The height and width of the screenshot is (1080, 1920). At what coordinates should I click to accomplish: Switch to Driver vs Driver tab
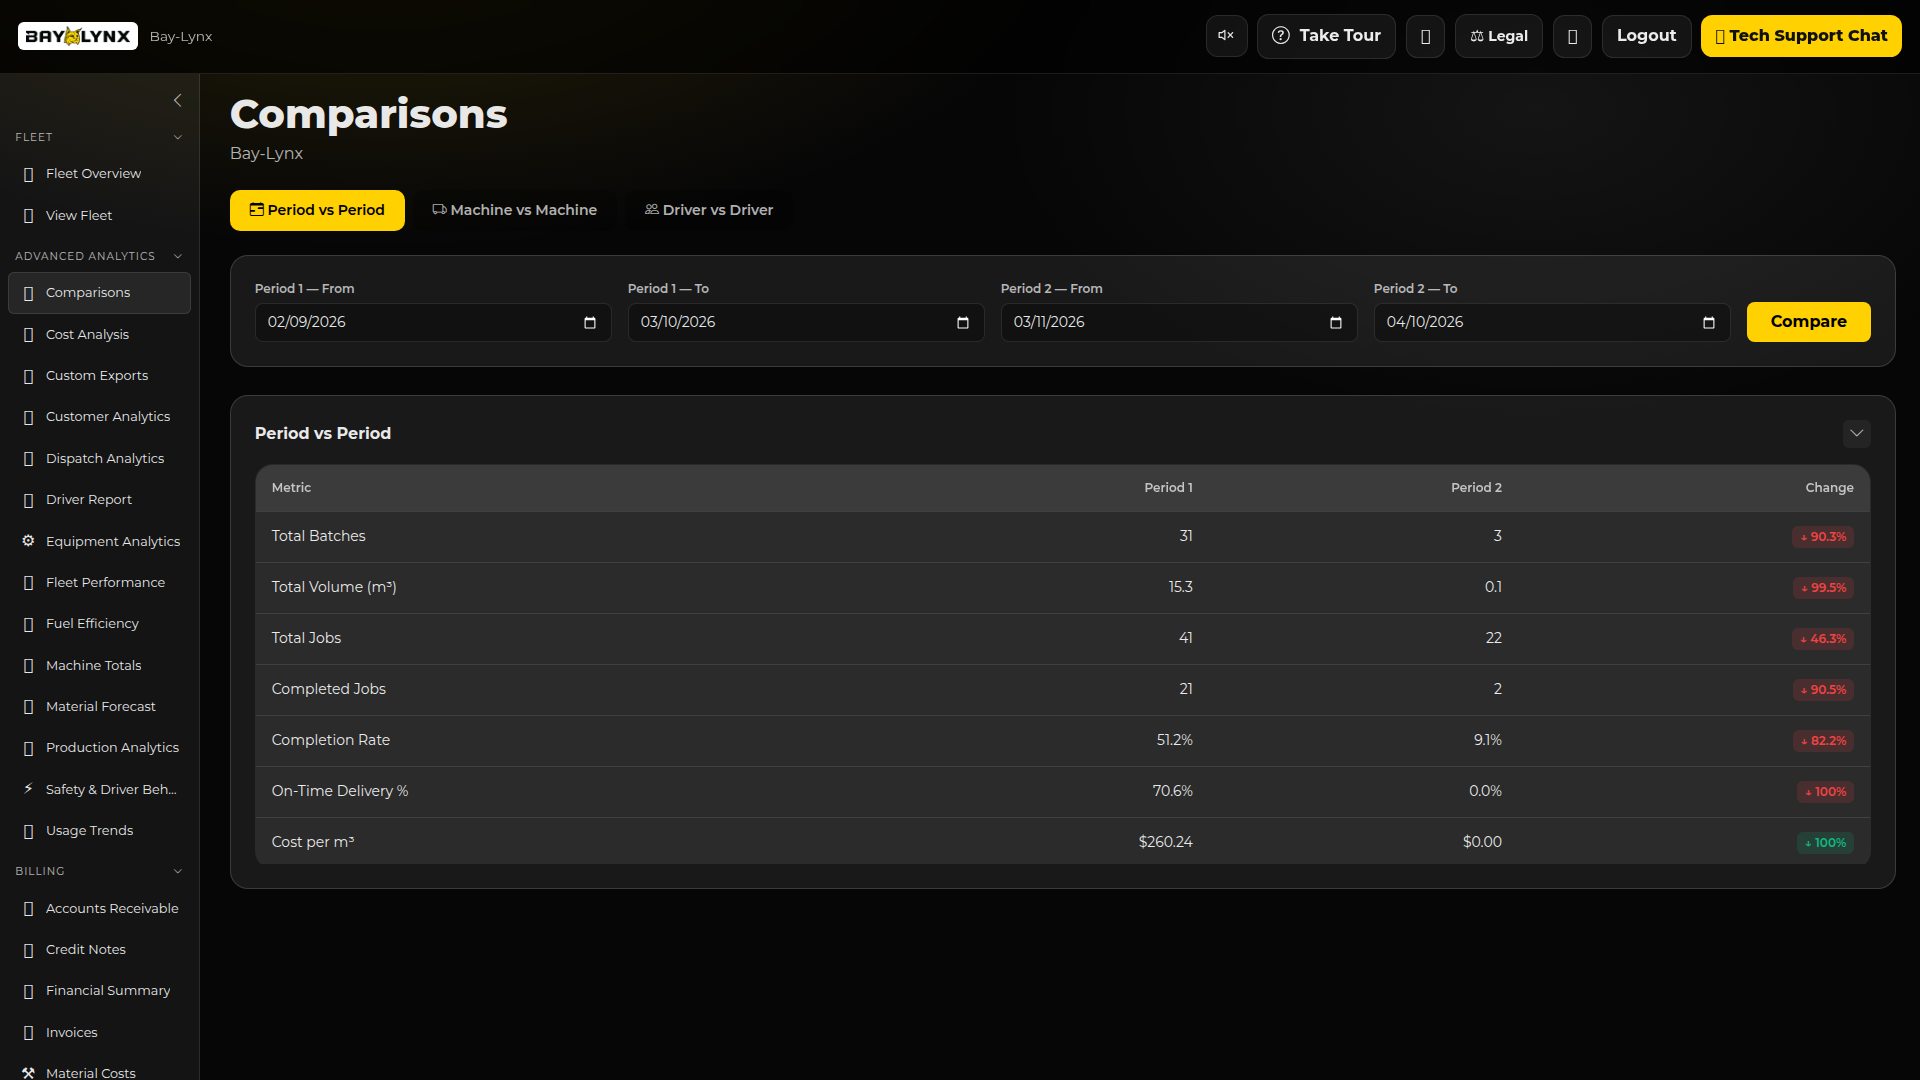pos(708,210)
